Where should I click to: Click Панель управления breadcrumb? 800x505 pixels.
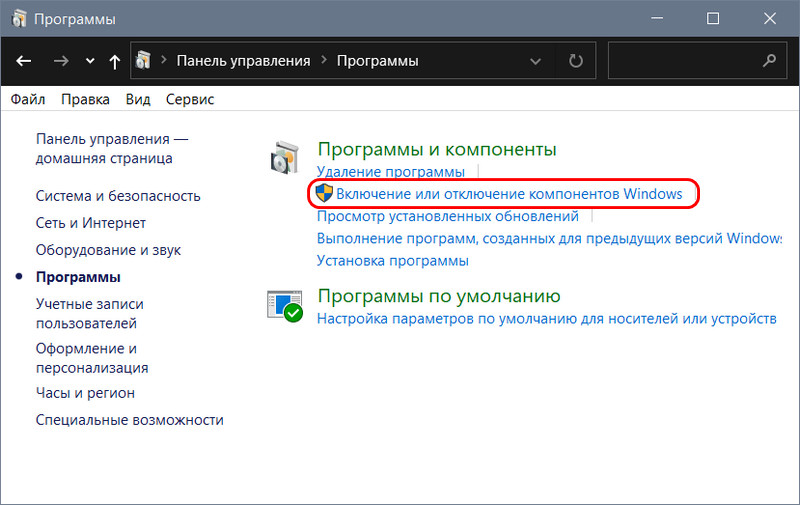click(243, 61)
